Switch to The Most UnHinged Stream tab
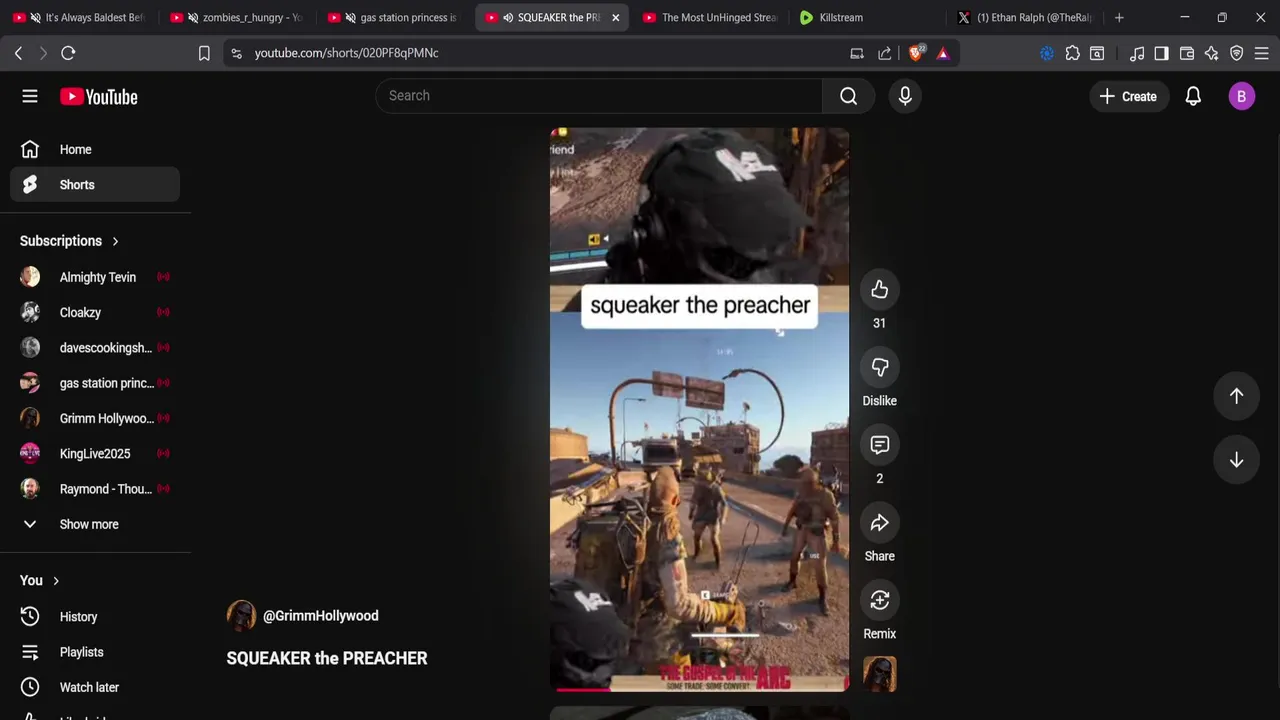Screen dimensions: 1280x720 710,17
